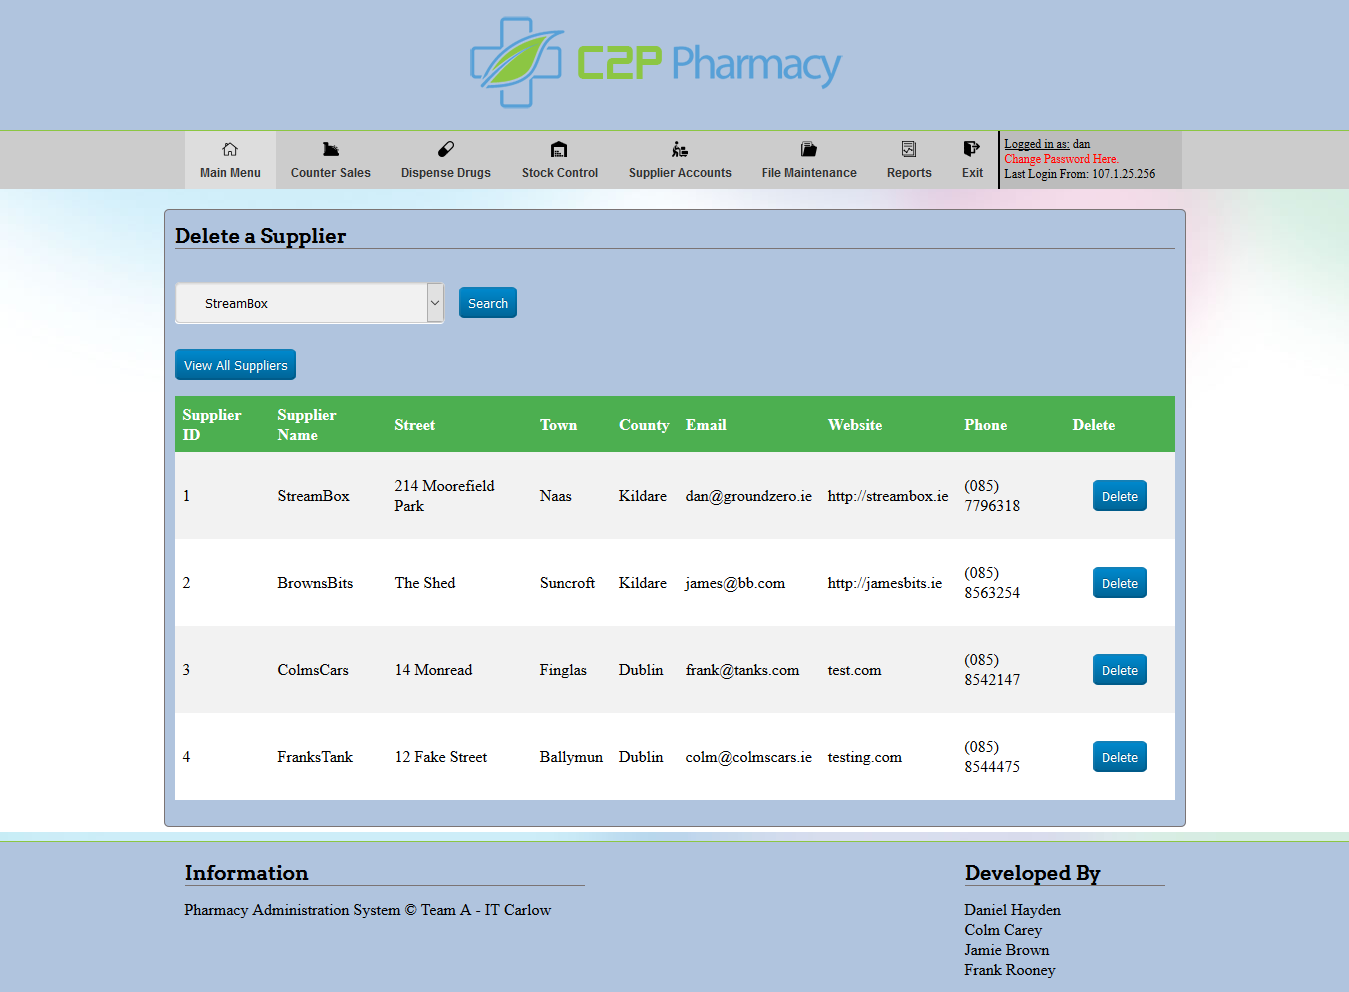This screenshot has width=1349, height=992.
Task: Open Counter Sales via its icon
Action: coord(330,150)
